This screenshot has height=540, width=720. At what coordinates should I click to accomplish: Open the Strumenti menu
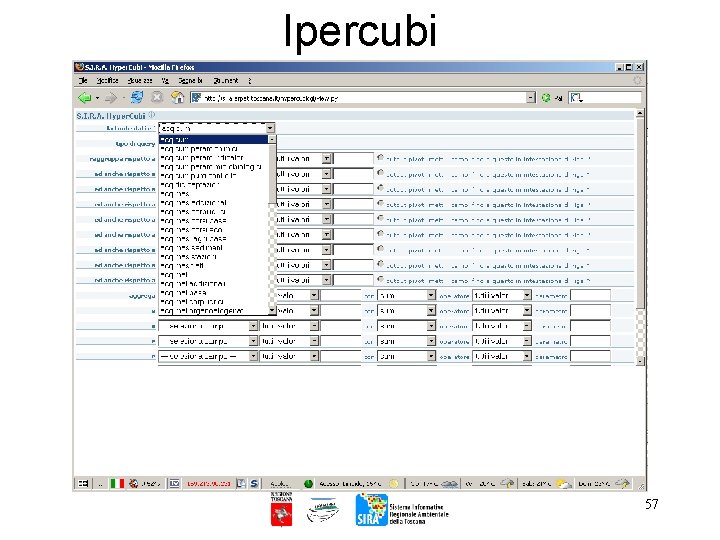(x=225, y=80)
